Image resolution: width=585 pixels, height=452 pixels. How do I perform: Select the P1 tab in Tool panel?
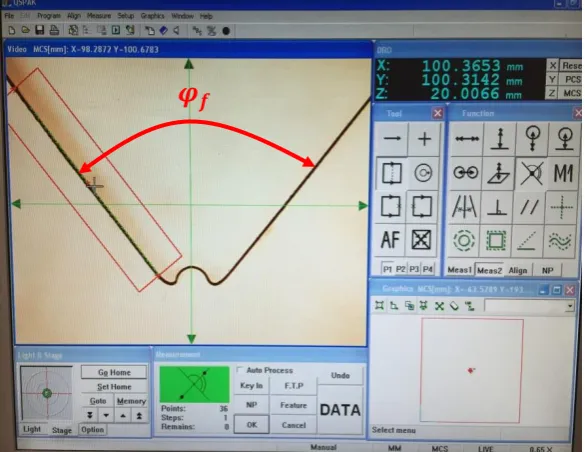pos(387,269)
